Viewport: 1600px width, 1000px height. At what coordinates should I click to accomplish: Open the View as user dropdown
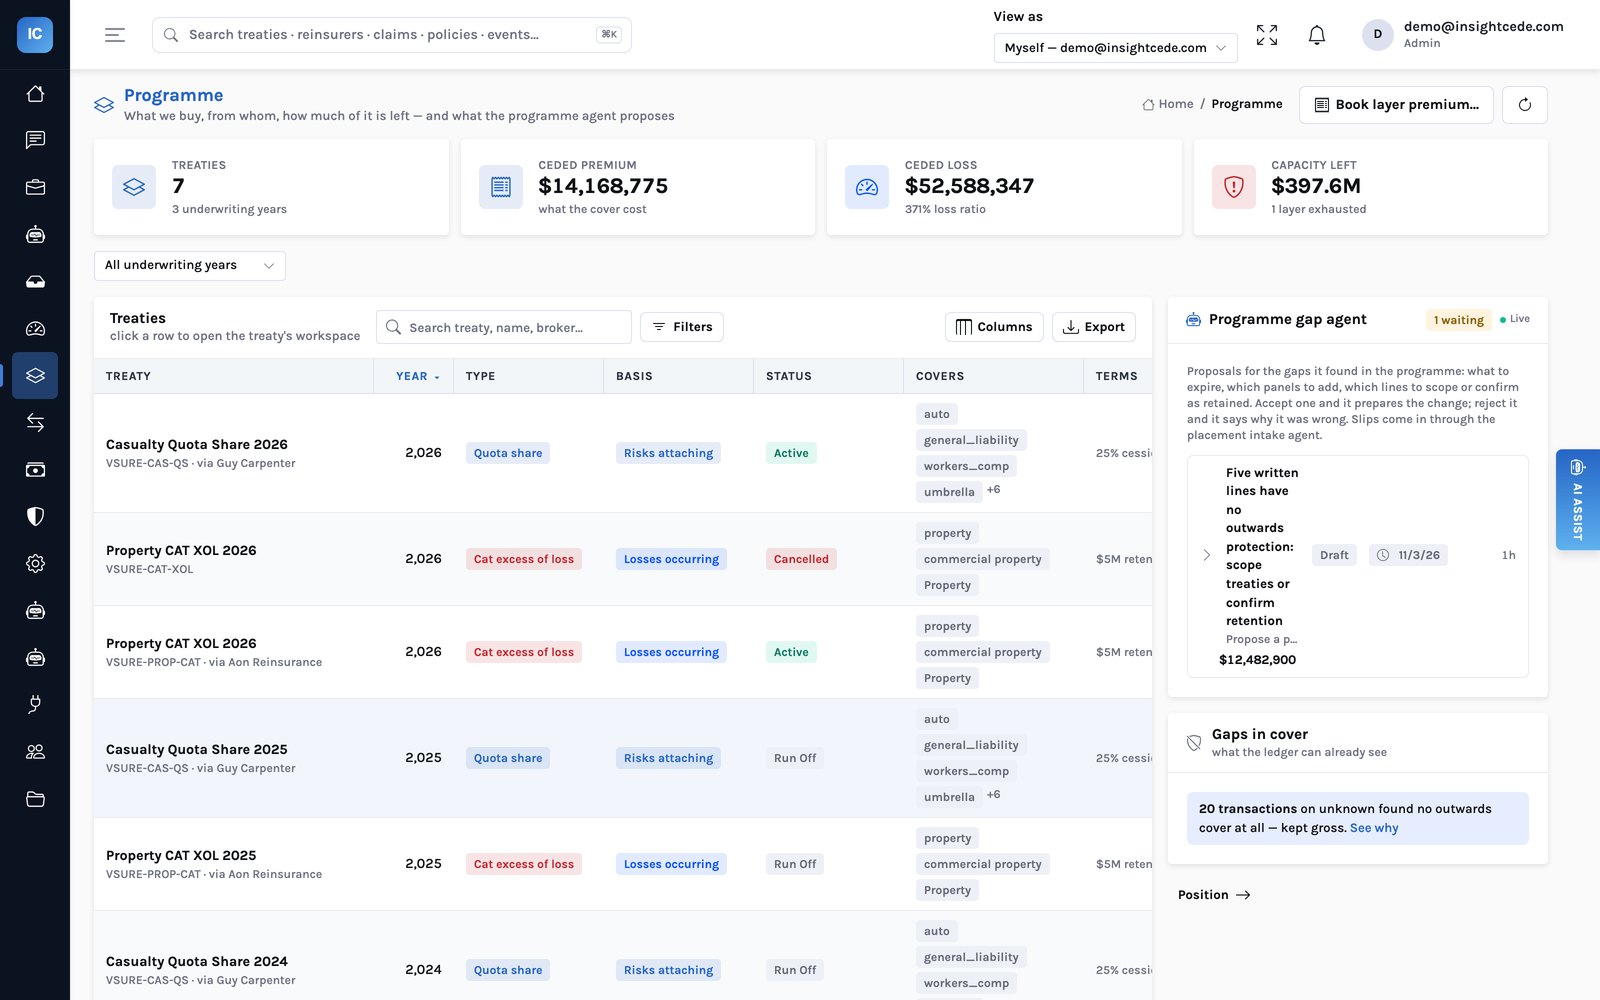[x=1115, y=48]
